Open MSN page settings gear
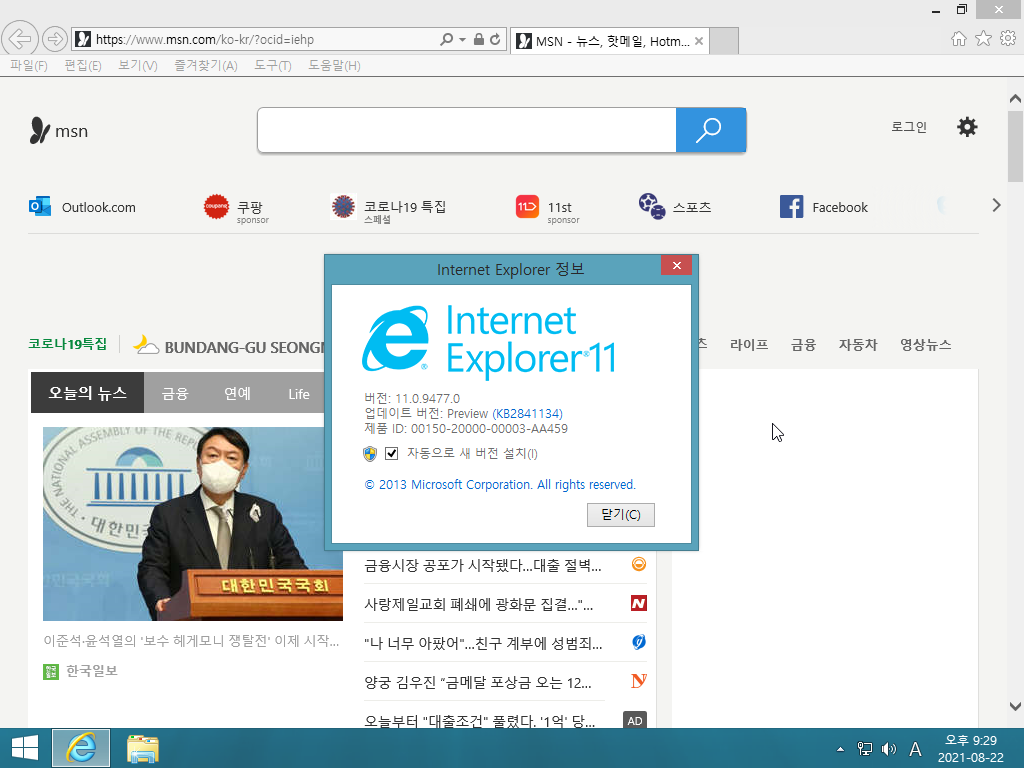Image resolution: width=1024 pixels, height=768 pixels. click(967, 127)
